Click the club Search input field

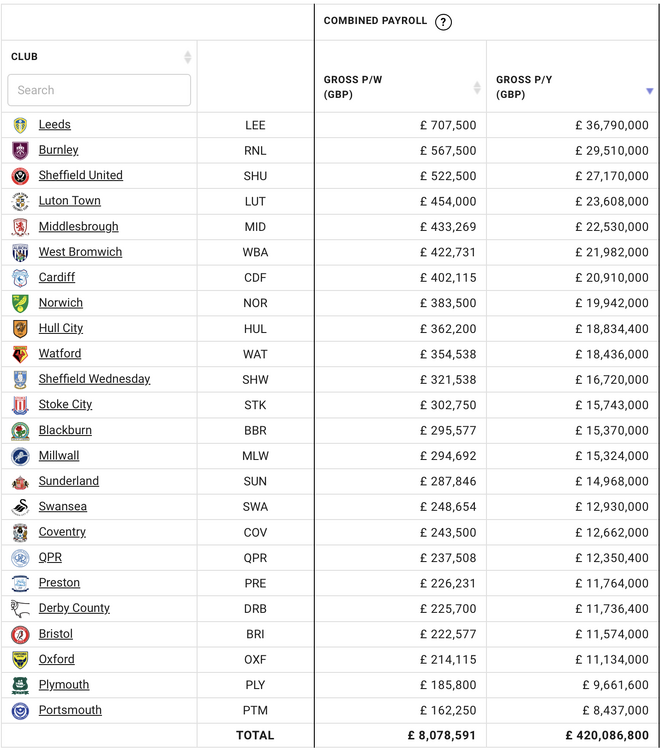point(99,90)
